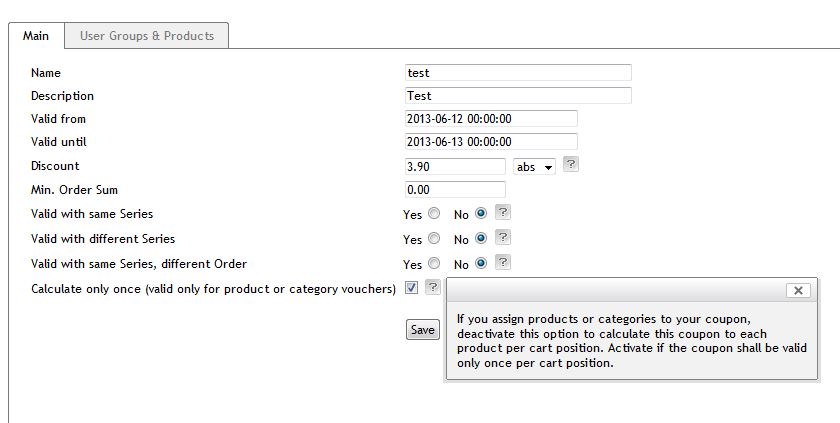Select Yes for Valid with same Series
The height and width of the screenshot is (423, 840).
point(433,214)
